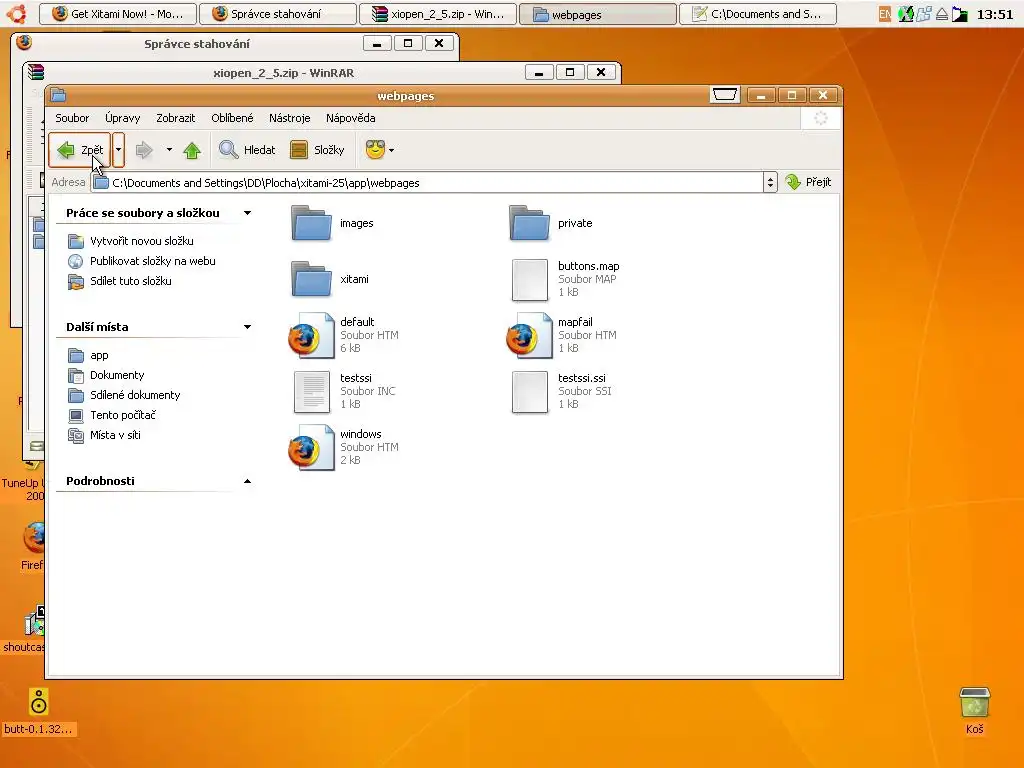1024x768 pixels.
Task: Click the Správce stahování window title bar
Action: [197, 44]
